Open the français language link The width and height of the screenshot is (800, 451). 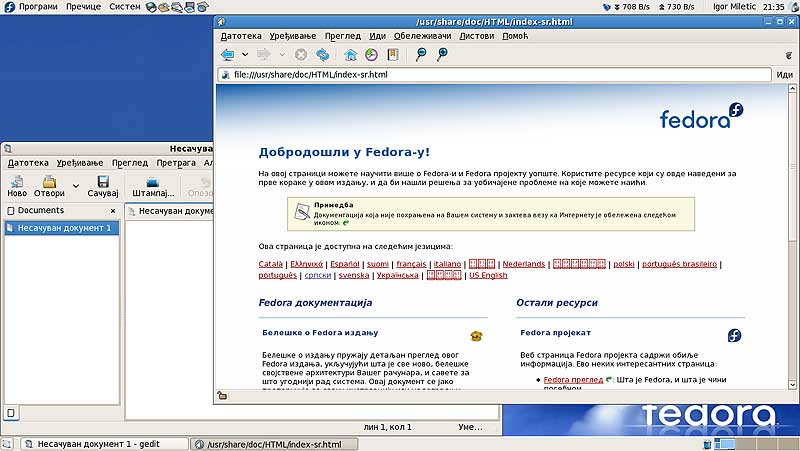(x=411, y=264)
